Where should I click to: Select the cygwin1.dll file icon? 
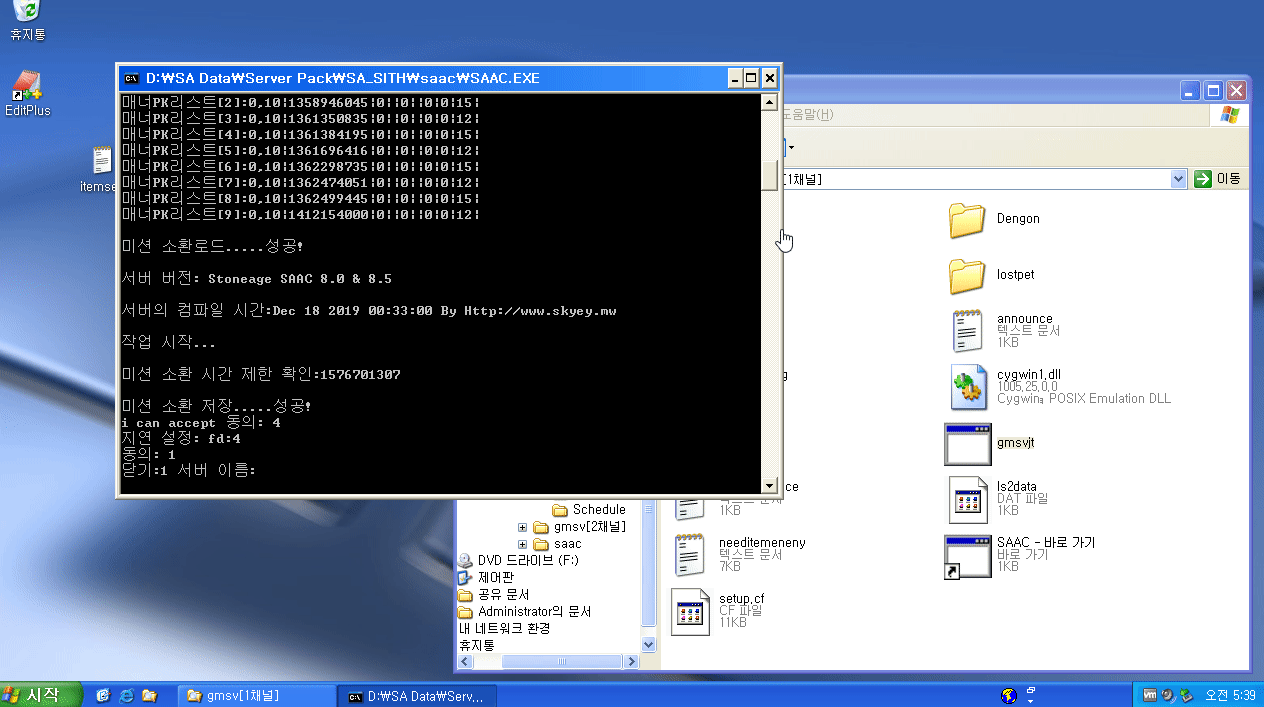point(967,387)
